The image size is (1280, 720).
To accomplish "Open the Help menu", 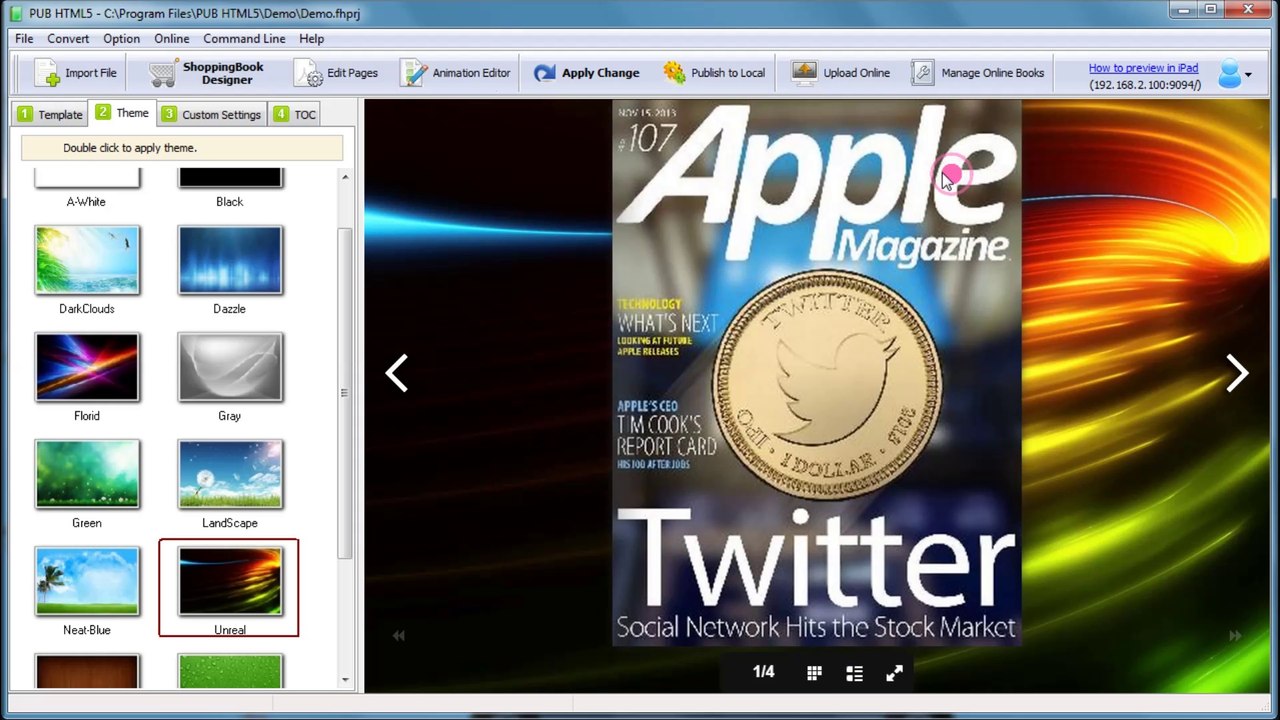I will (311, 39).
